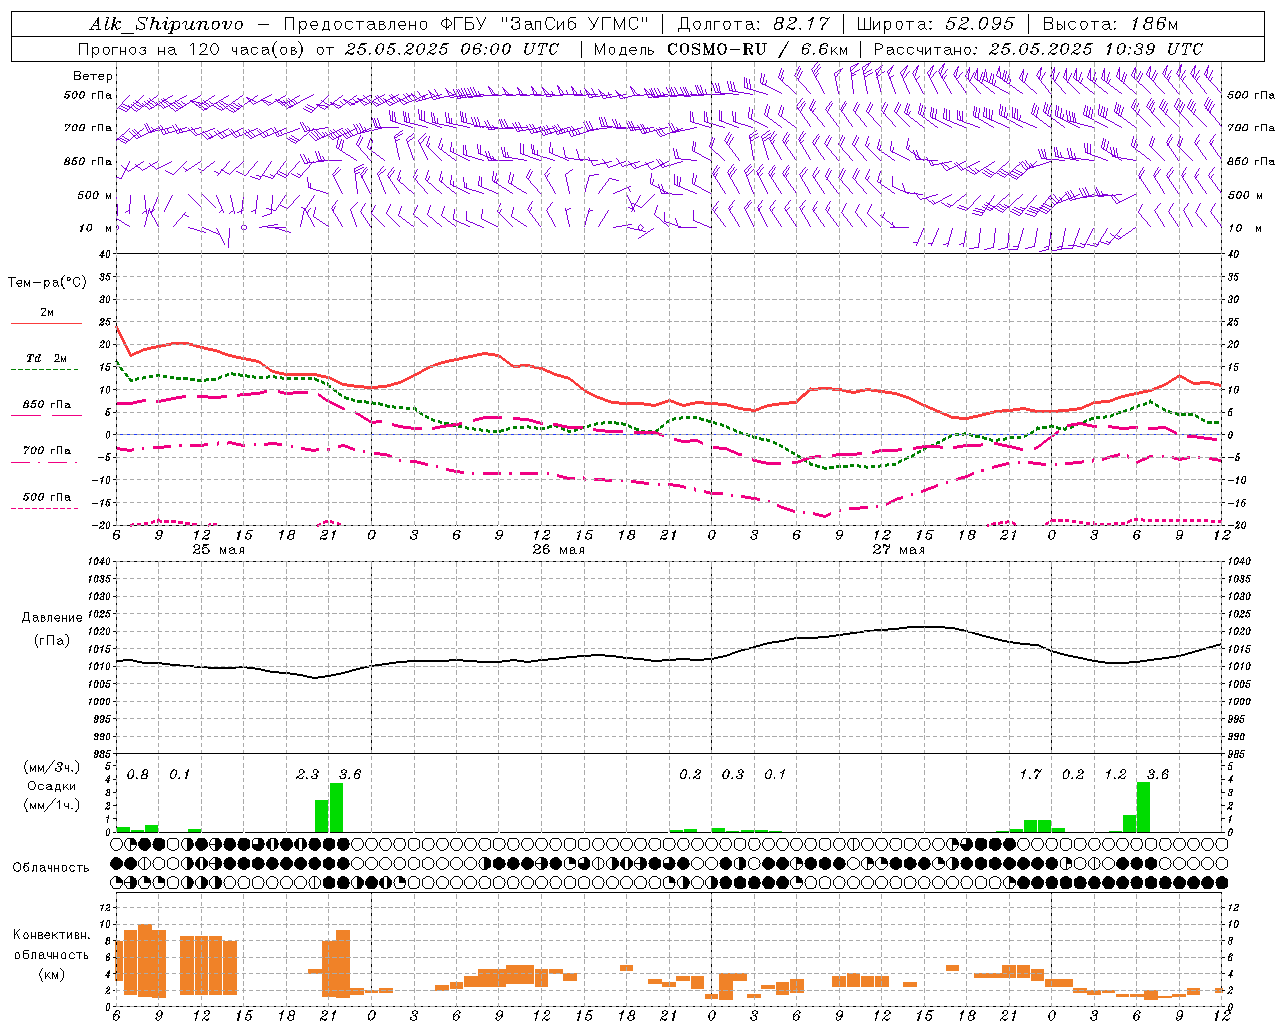
Task: Click the Облачность cloudiness label
Action: click(x=51, y=867)
